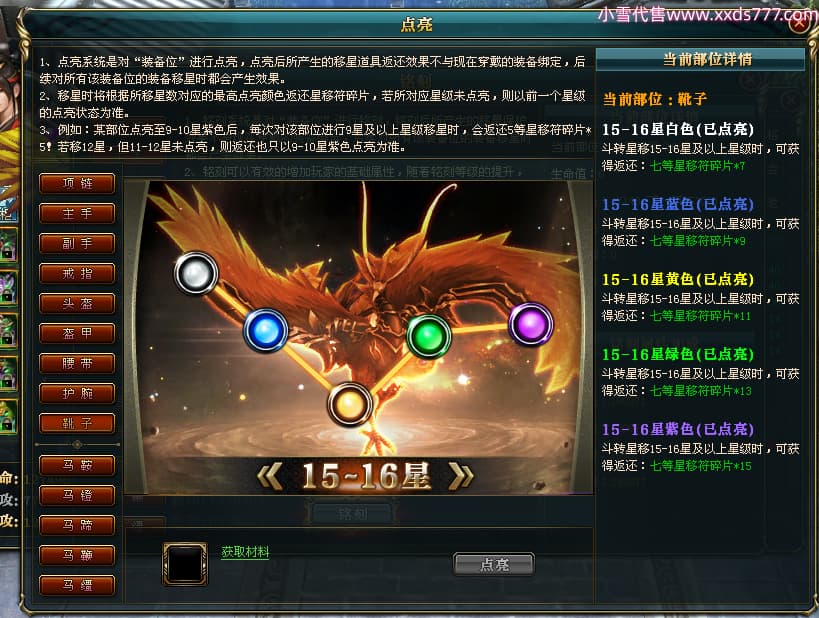Click the white orb on the phoenix

tap(196, 273)
